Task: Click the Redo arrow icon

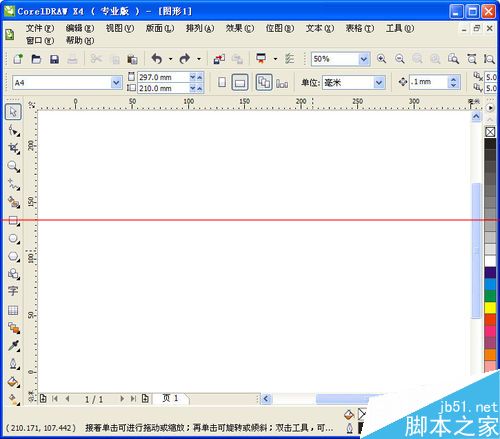Action: pos(185,59)
